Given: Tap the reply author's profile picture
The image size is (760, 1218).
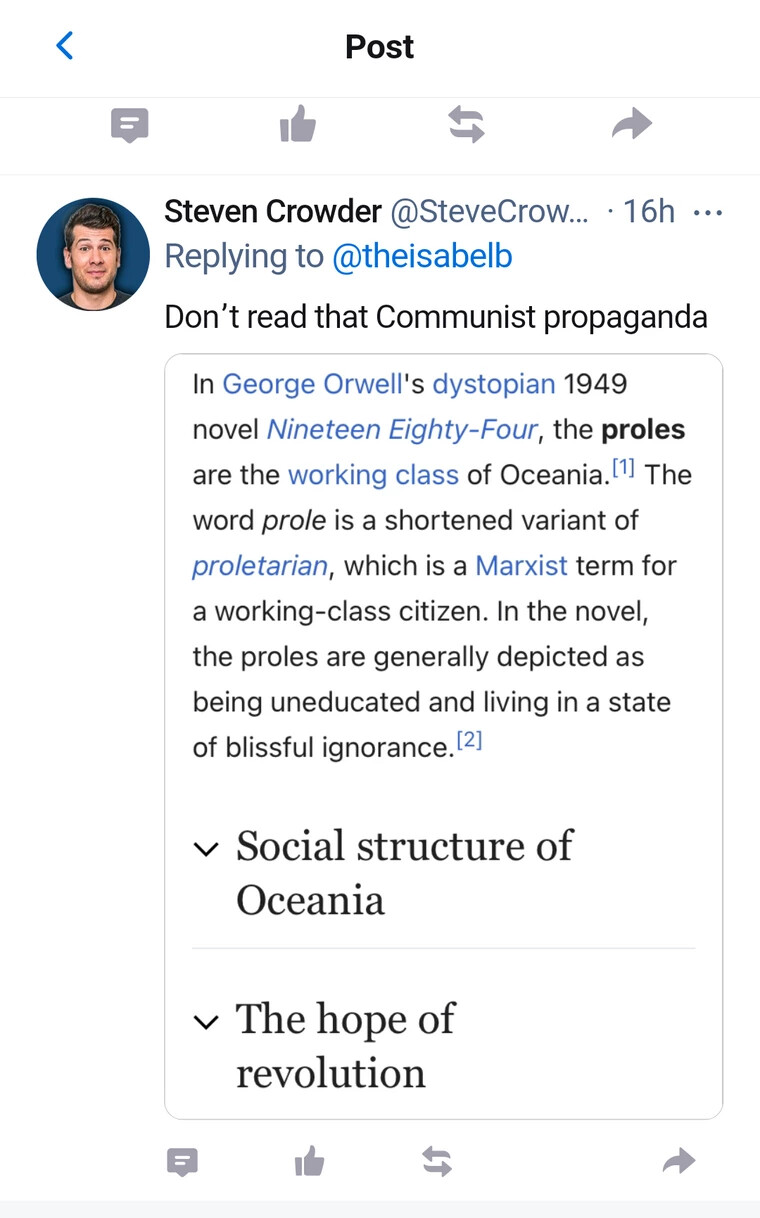Looking at the screenshot, I should pos(93,254).
